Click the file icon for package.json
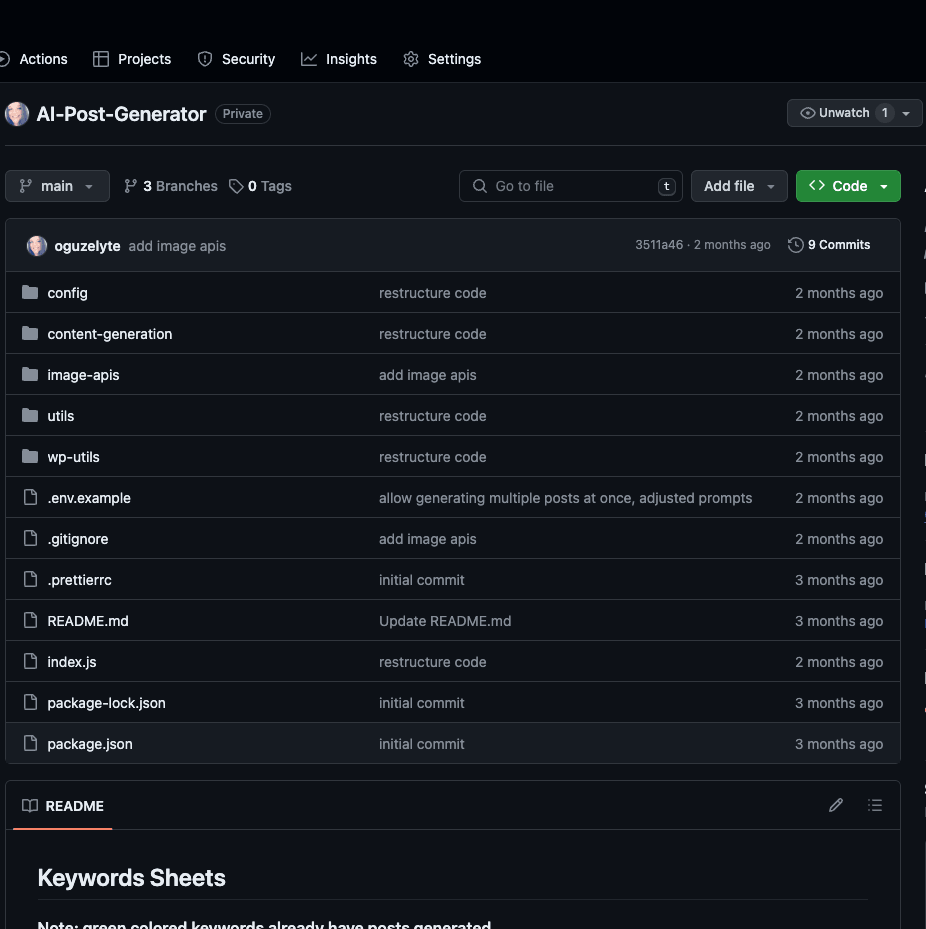Screen dimensions: 926x929 coord(30,742)
